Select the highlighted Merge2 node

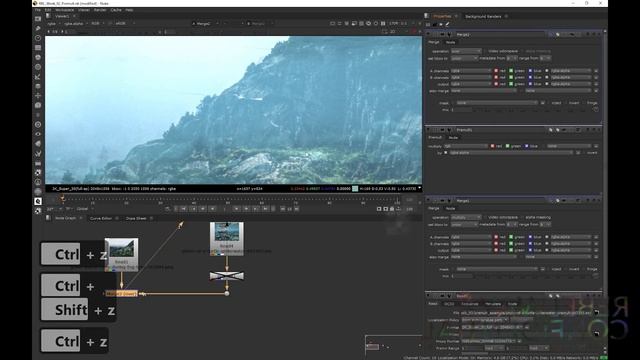pos(121,293)
